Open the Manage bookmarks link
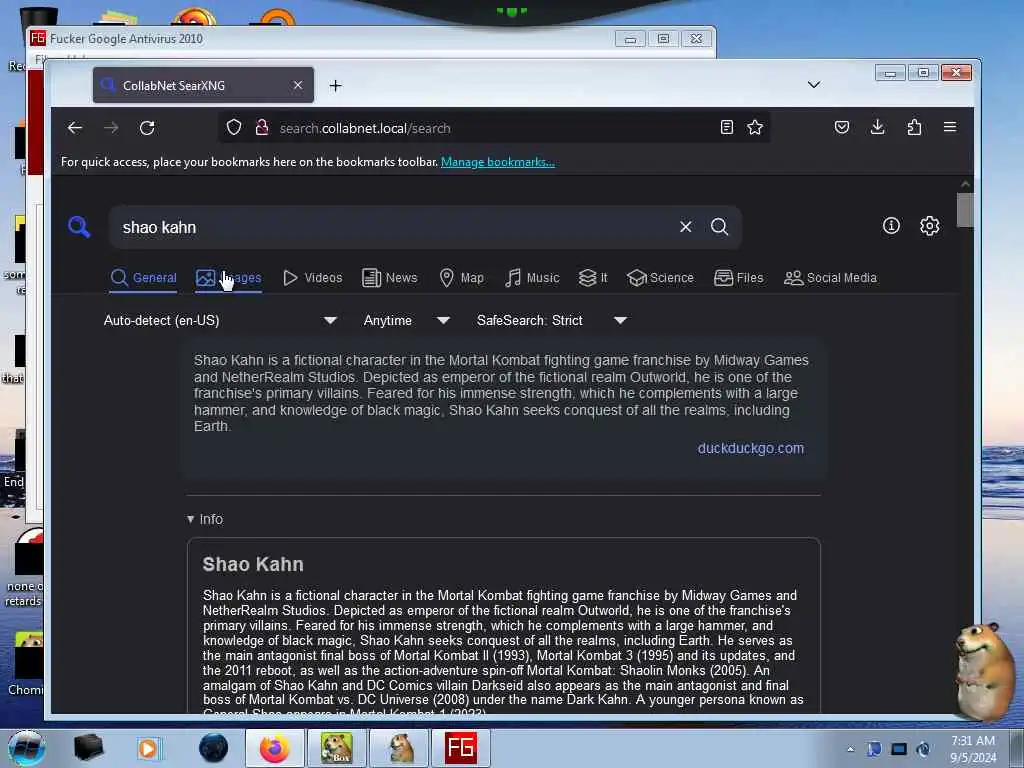This screenshot has height=768, width=1024. [498, 162]
